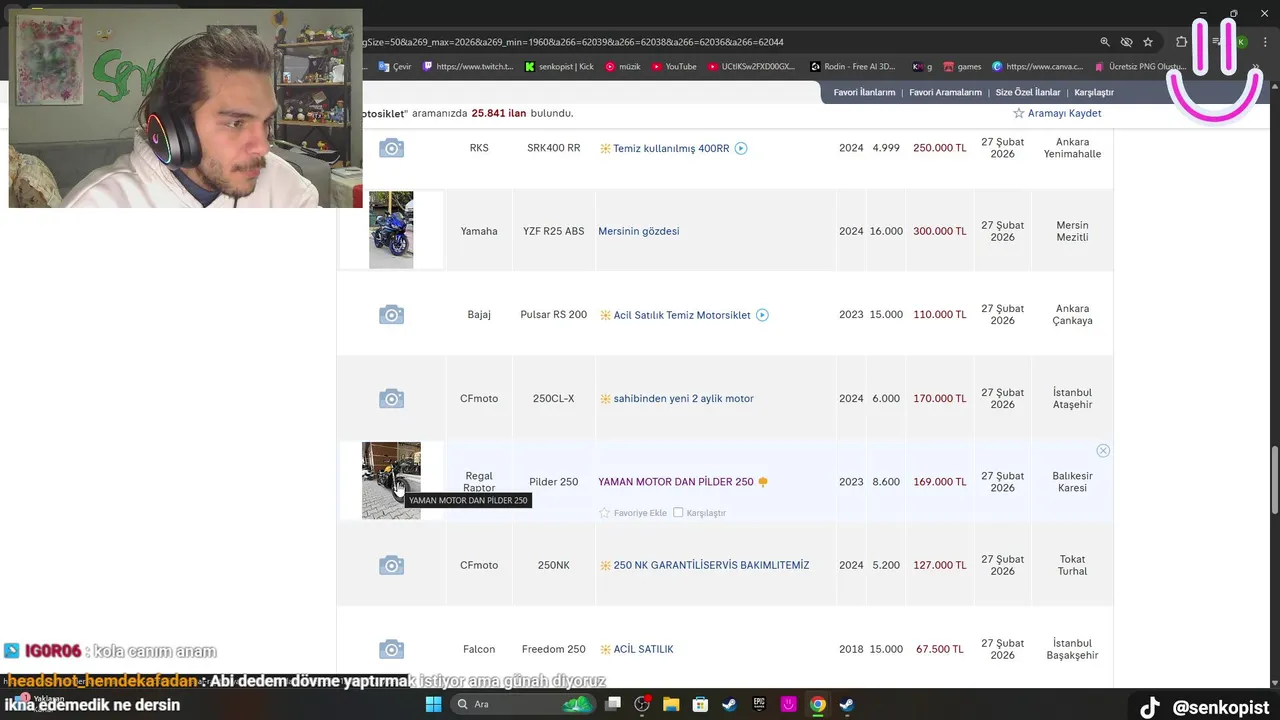The height and width of the screenshot is (720, 1280).
Task: Open the pink smiley app in the taskbar
Action: pos(789,704)
